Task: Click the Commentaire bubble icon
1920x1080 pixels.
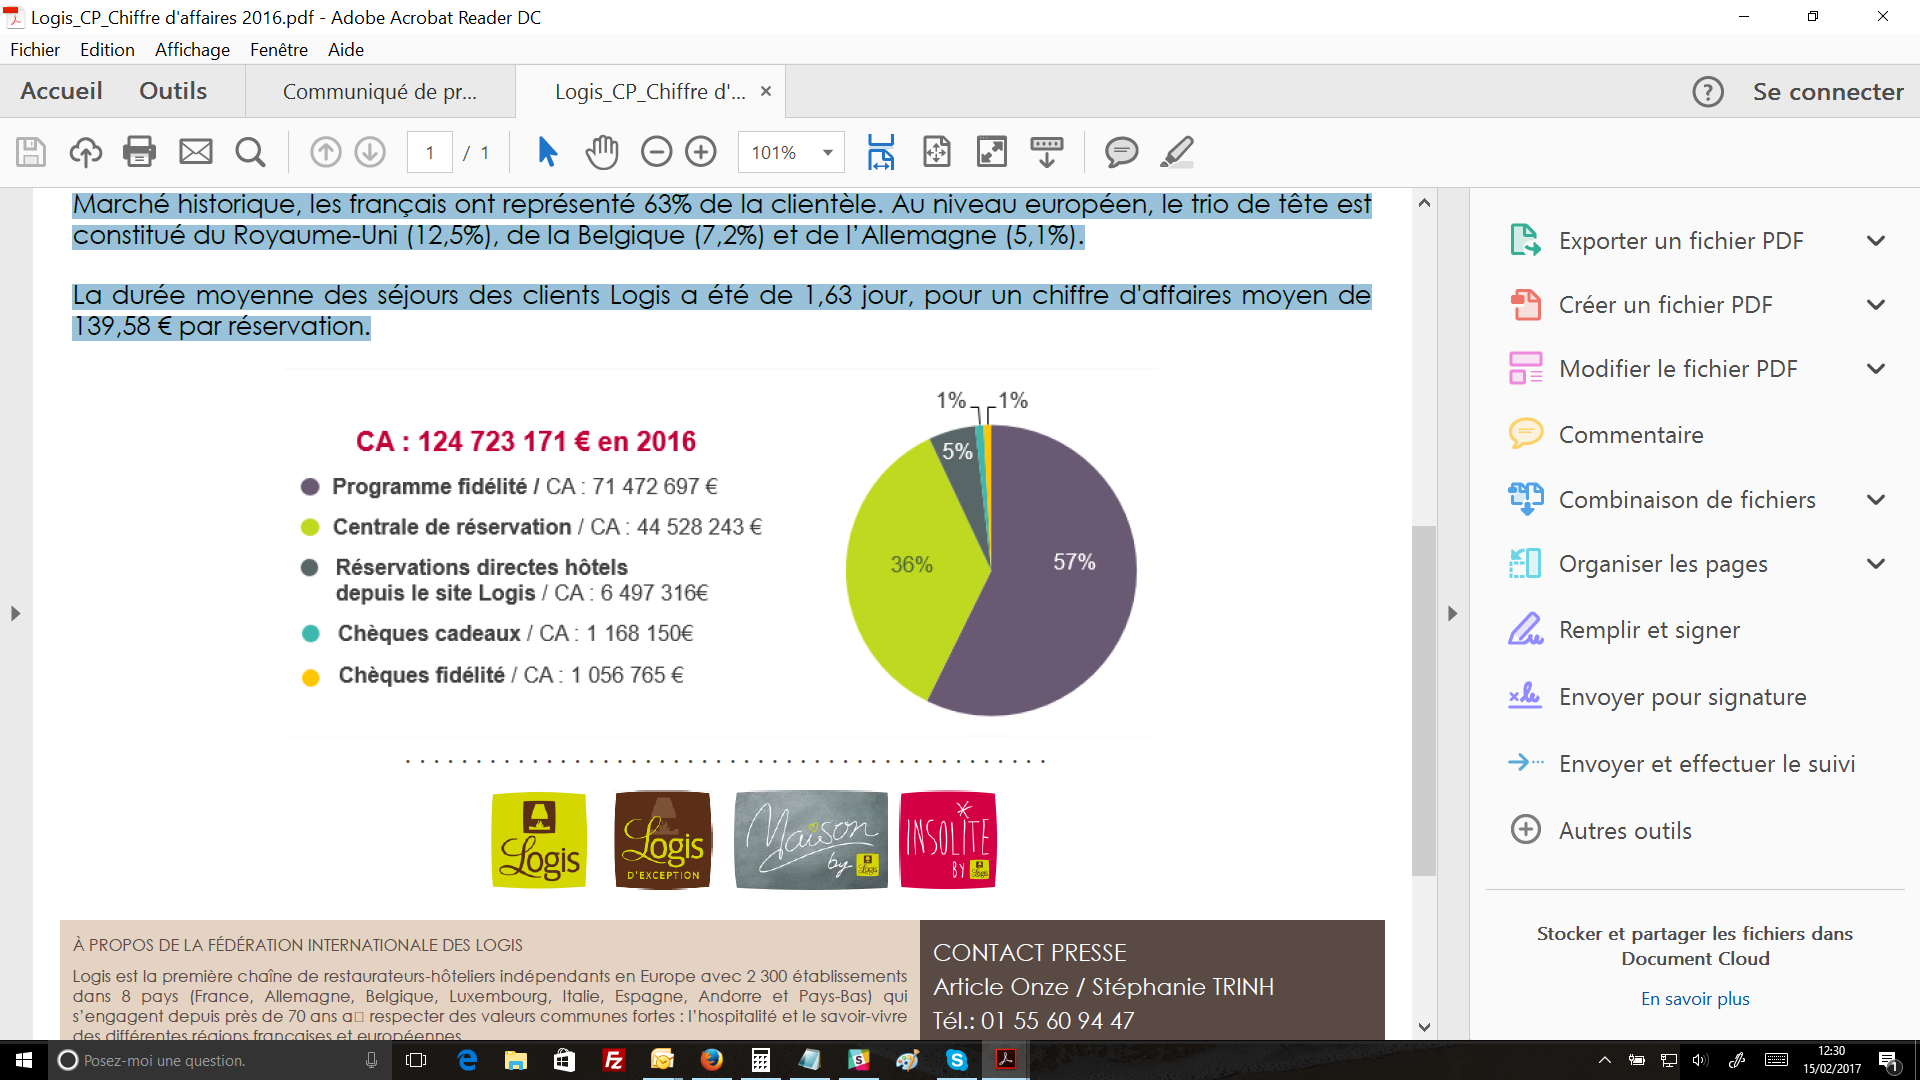Action: pyautogui.click(x=1525, y=434)
